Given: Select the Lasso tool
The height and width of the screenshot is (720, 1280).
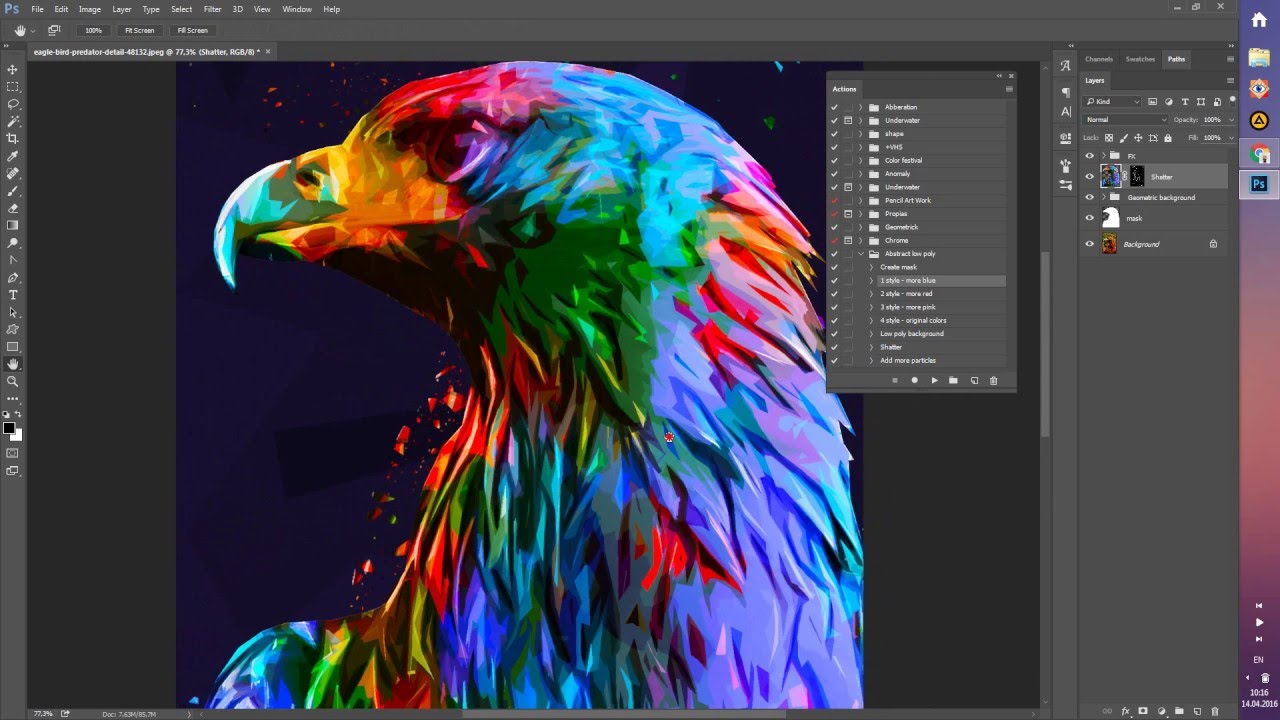Looking at the screenshot, I should pyautogui.click(x=13, y=104).
